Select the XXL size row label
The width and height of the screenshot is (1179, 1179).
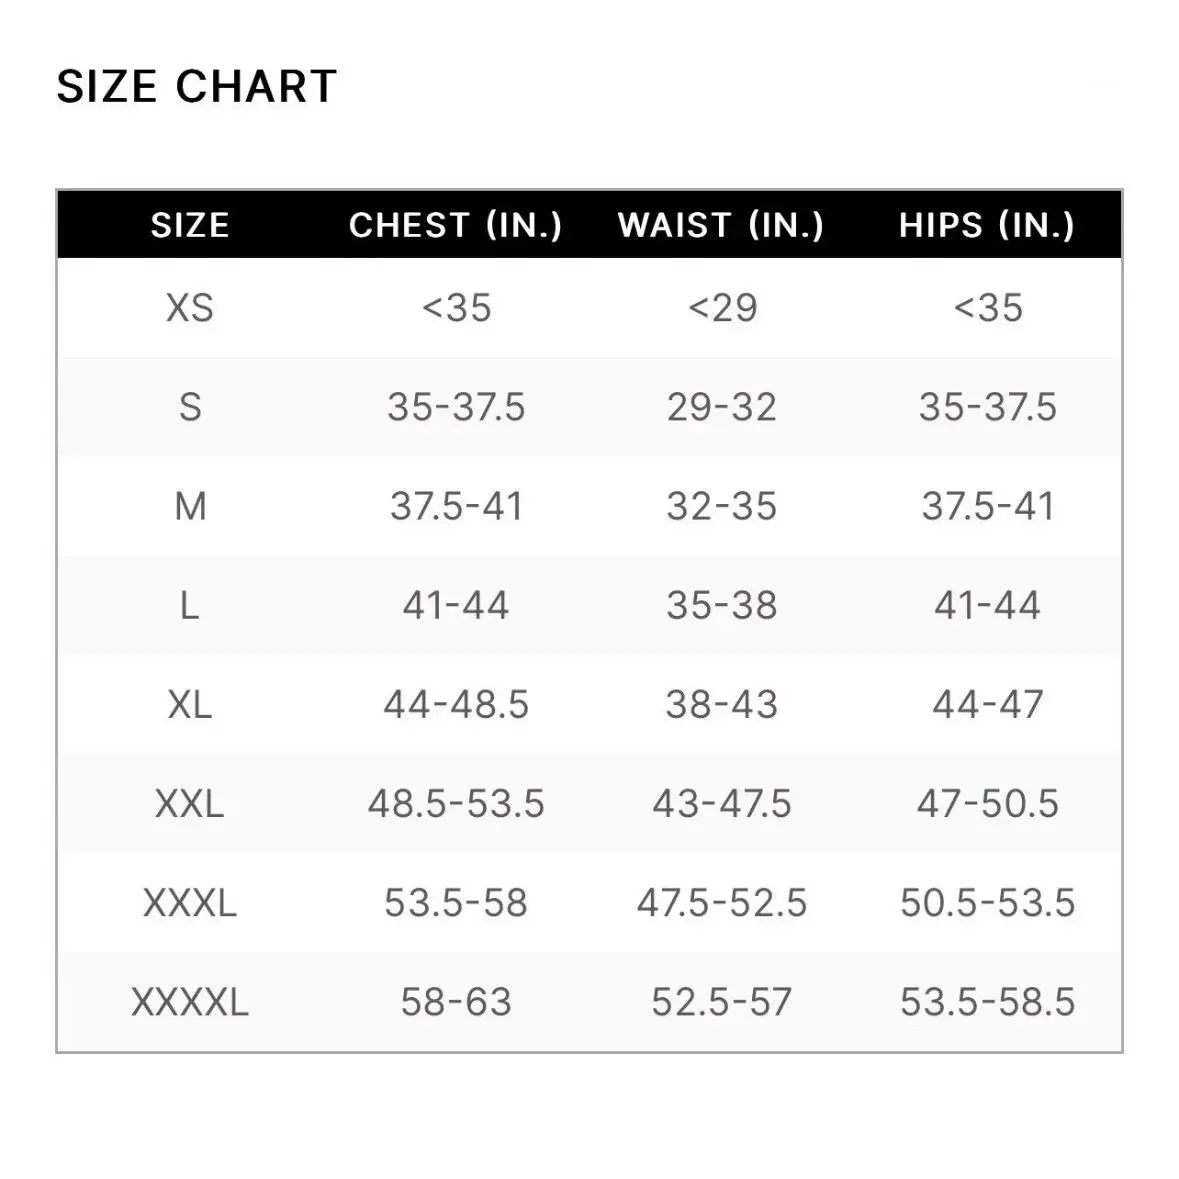click(190, 803)
